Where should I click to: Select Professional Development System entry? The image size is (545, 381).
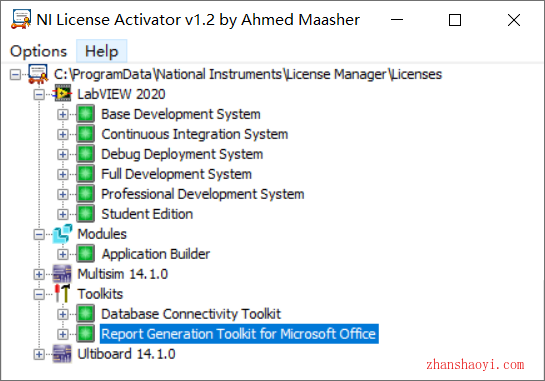[203, 194]
